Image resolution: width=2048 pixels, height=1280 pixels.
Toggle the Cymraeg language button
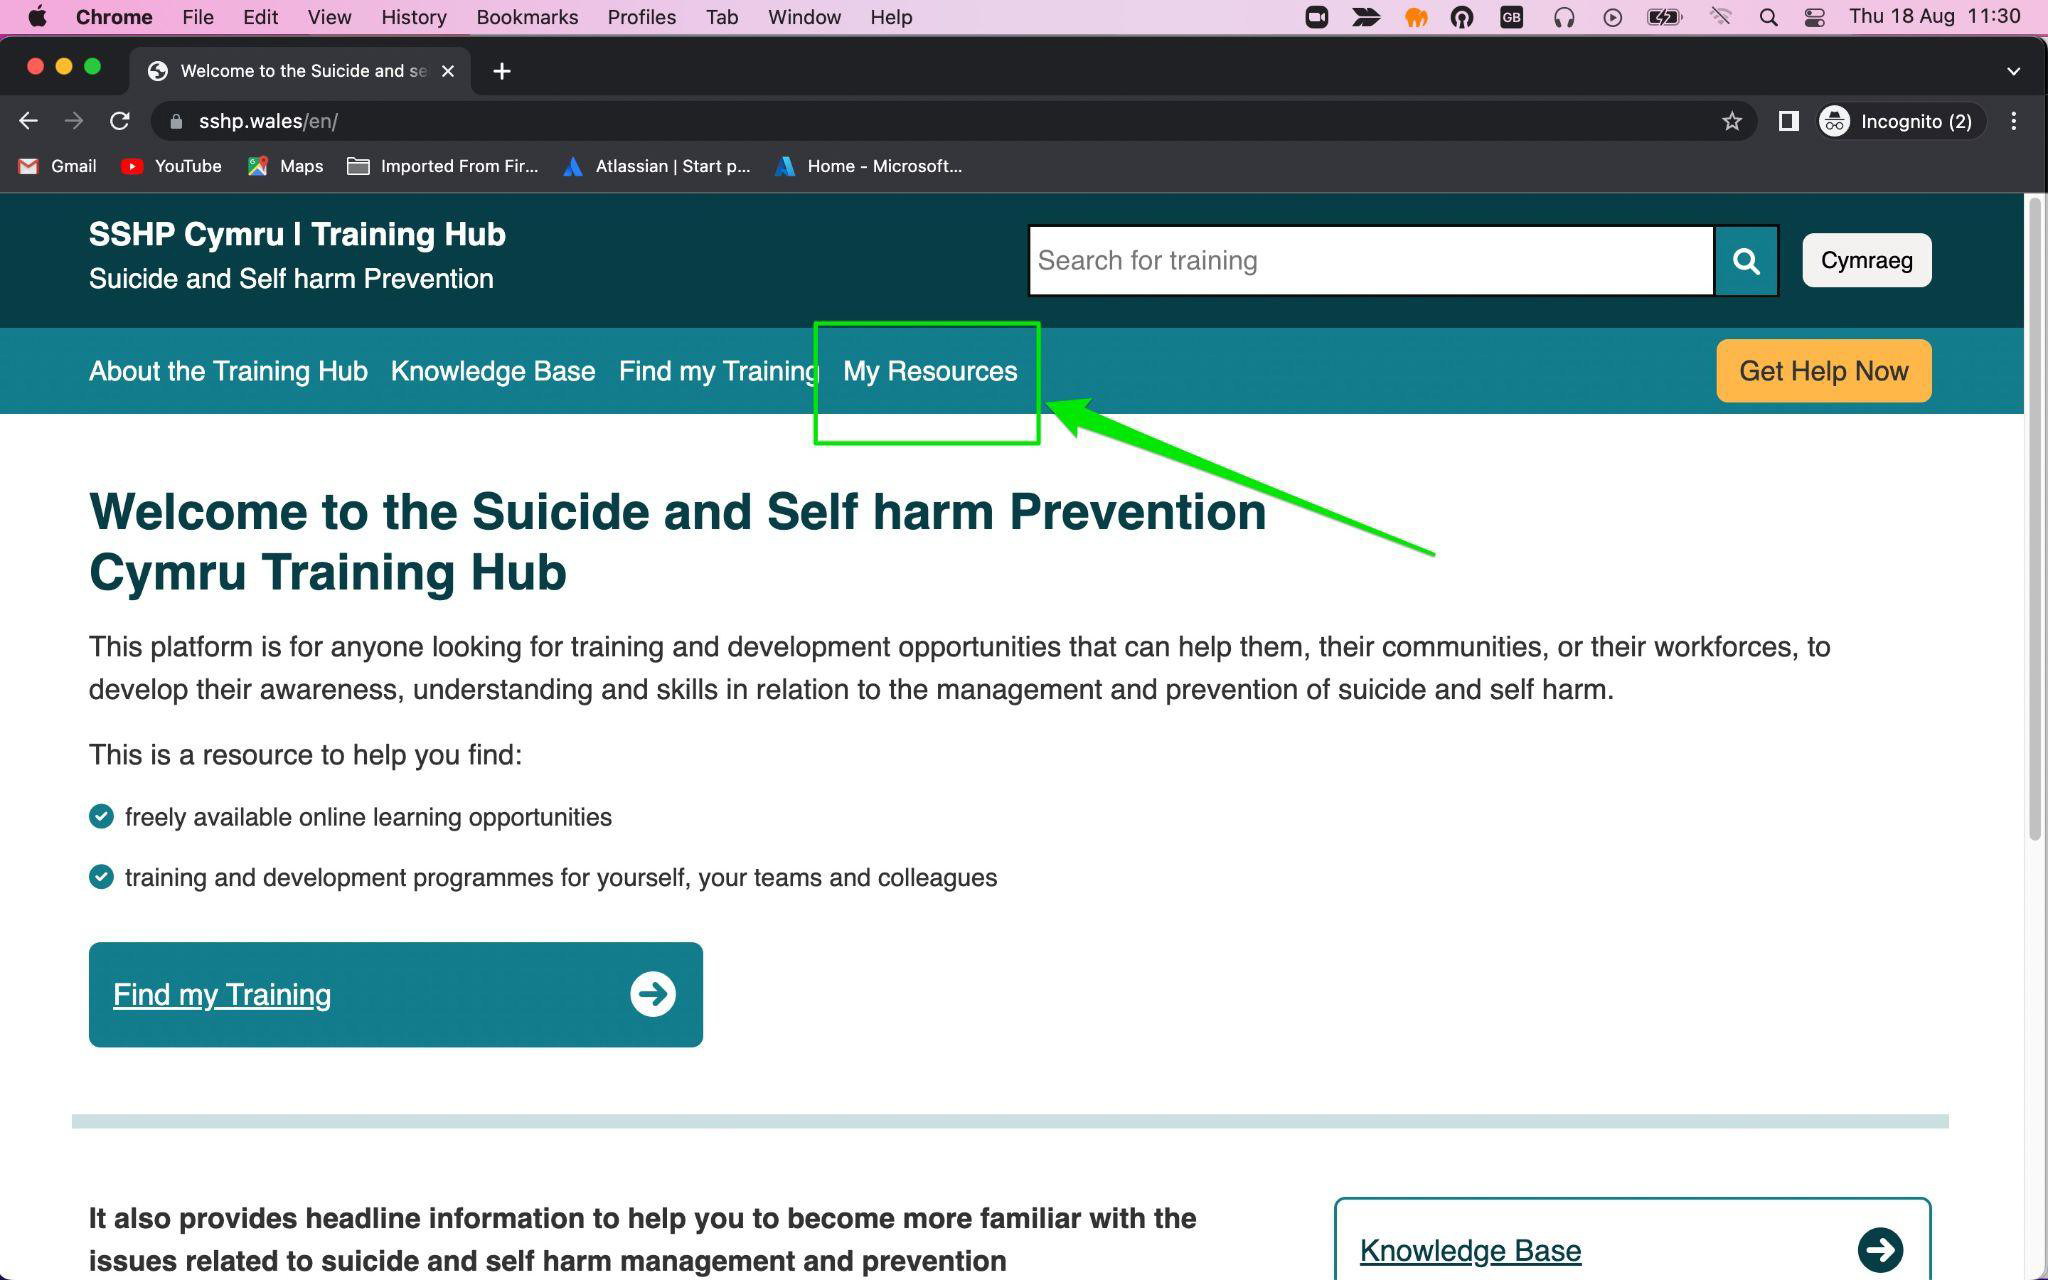point(1867,260)
